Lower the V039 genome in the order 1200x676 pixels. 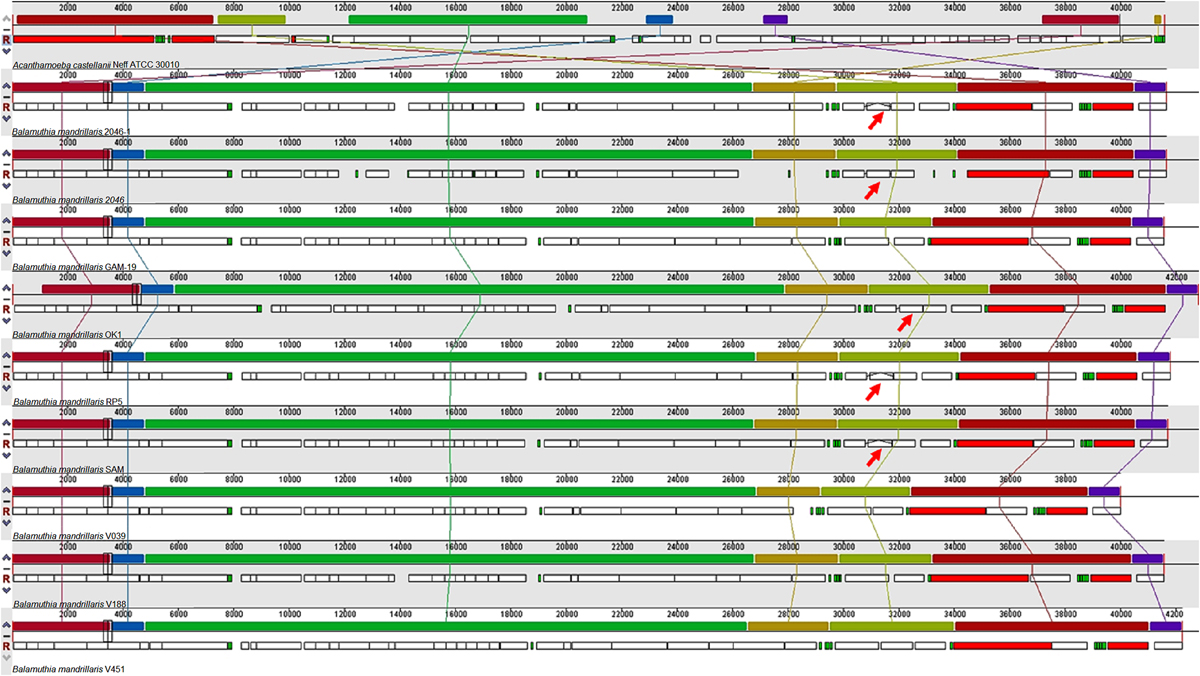[x=6, y=524]
